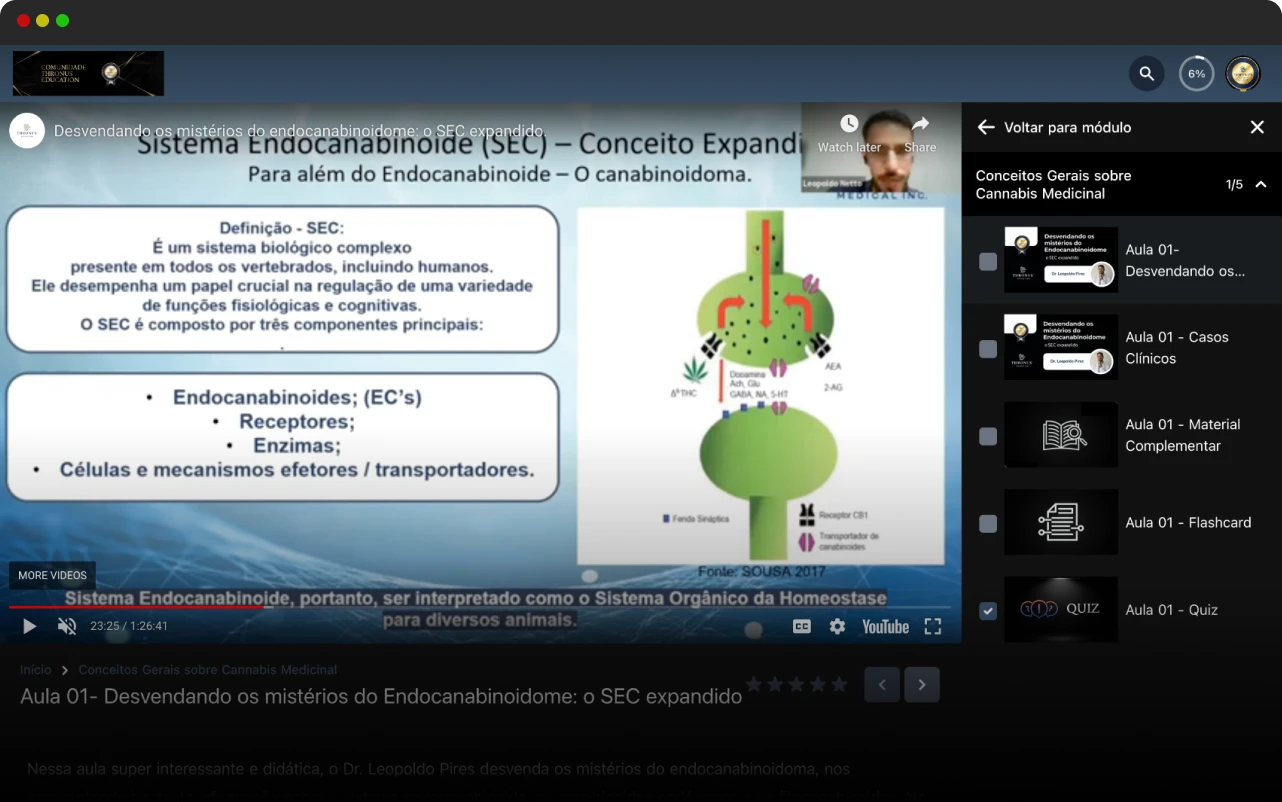Screen dimensions: 1282x802
Task: Open the user profile avatar
Action: pos(1243,73)
